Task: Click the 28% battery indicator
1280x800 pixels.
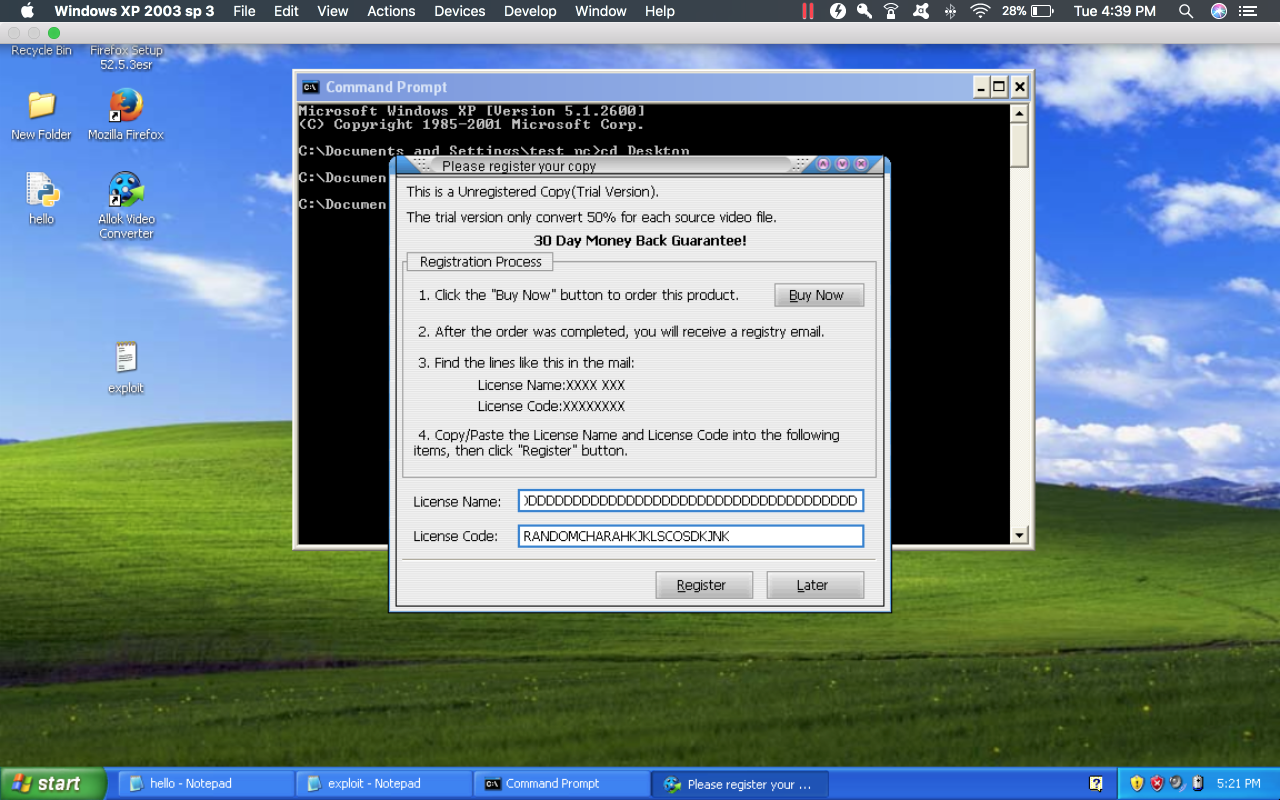Action: coord(1028,11)
